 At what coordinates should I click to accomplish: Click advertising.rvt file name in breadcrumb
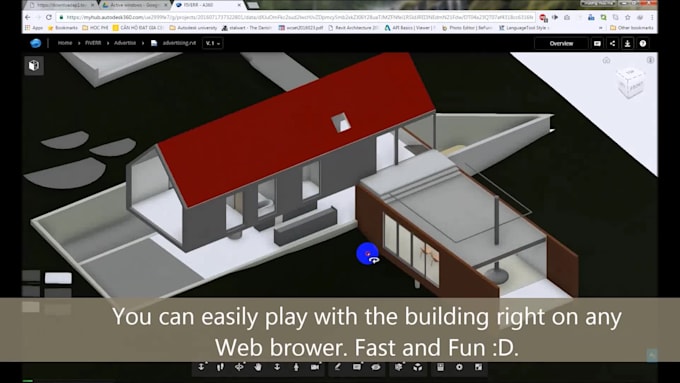[179, 43]
